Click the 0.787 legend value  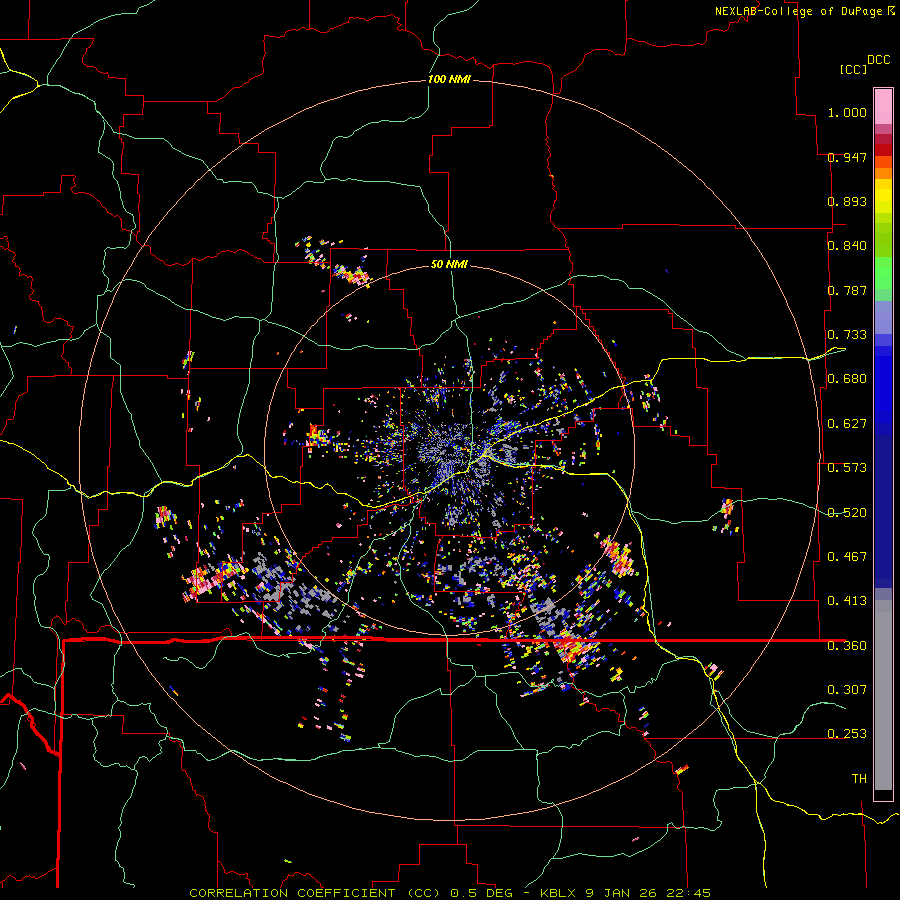pyautogui.click(x=847, y=290)
